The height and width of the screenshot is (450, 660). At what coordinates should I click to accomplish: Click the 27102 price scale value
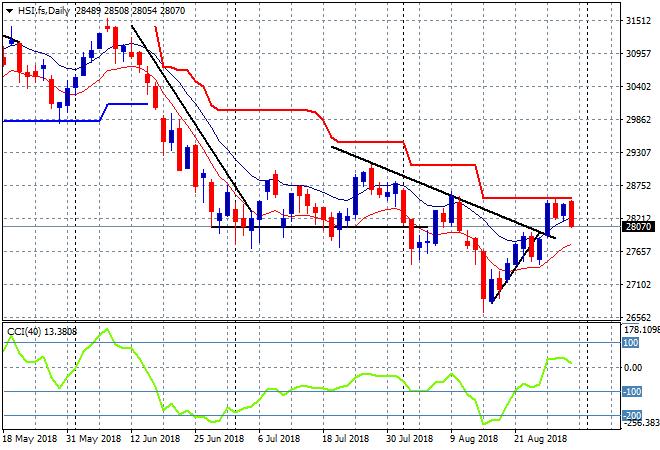tap(638, 285)
